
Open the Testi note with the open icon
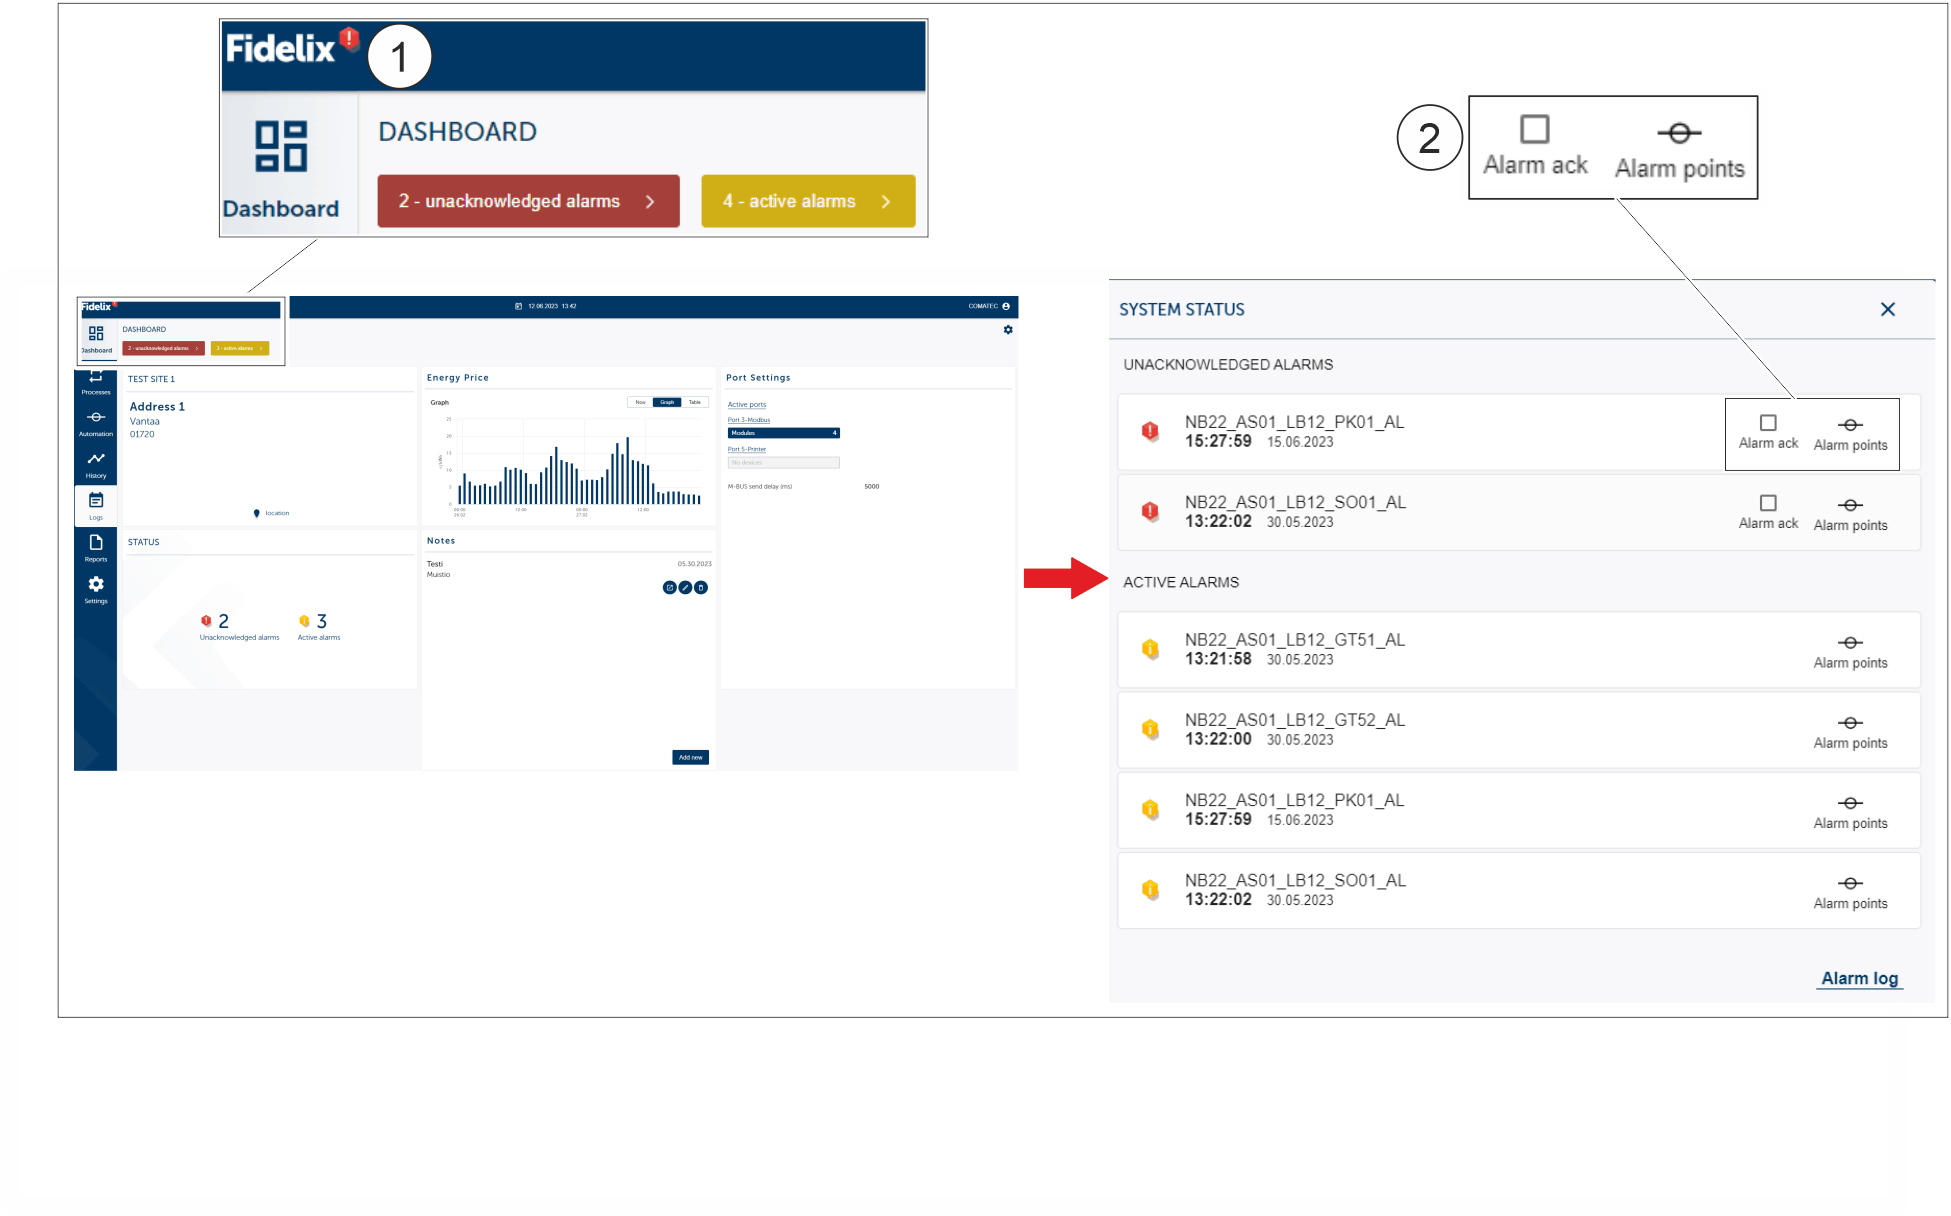coord(669,588)
